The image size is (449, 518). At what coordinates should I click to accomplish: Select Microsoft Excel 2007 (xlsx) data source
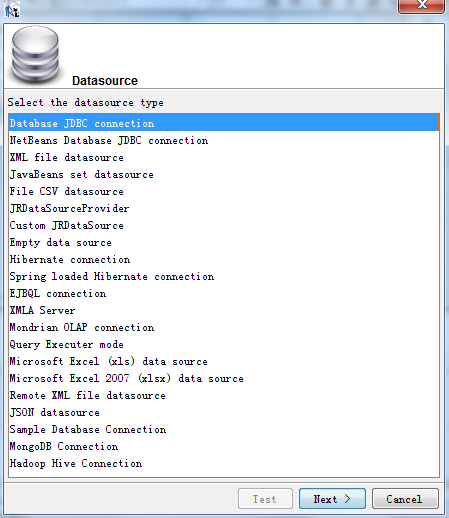pos(224,378)
